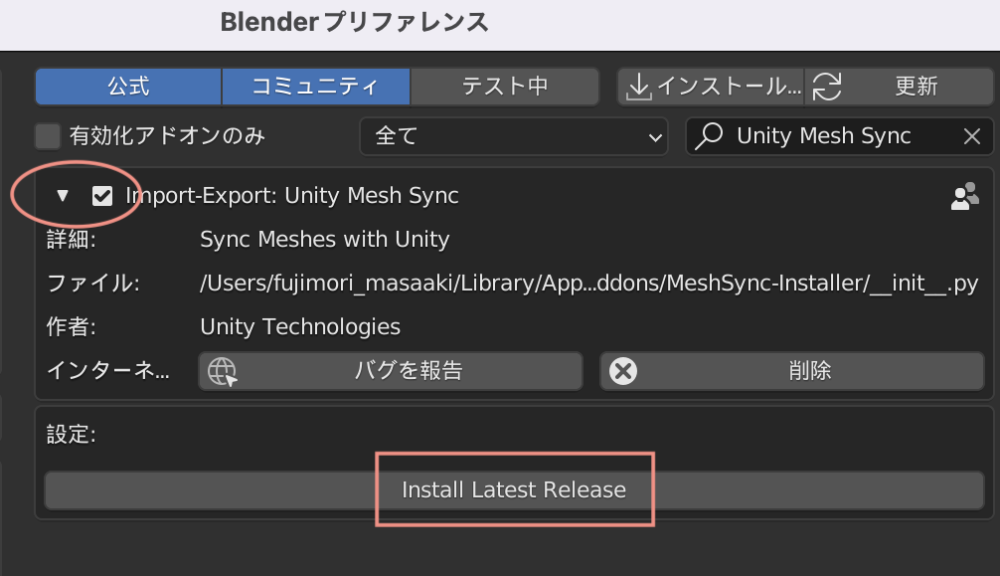Switch to the 公式 tab
The width and height of the screenshot is (1000, 576).
coord(127,86)
